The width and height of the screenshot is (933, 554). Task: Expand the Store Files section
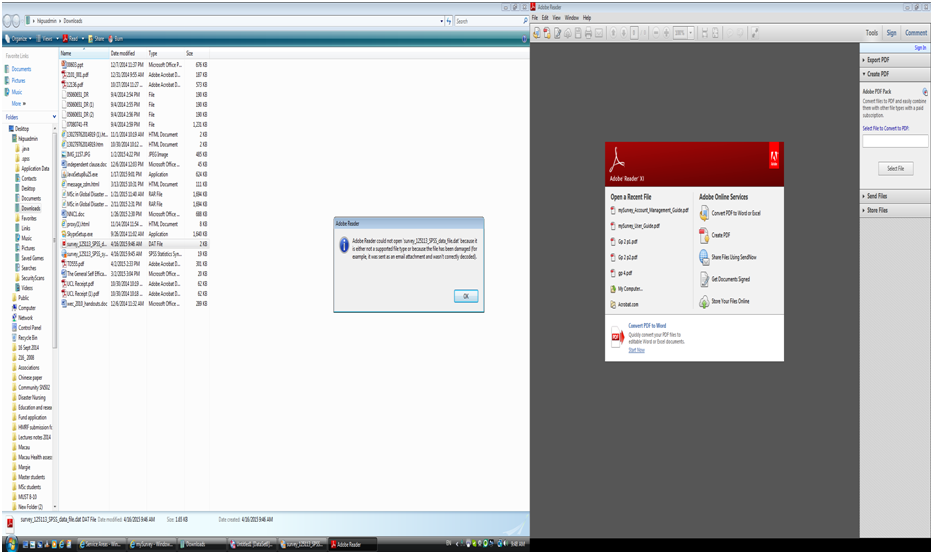875,210
